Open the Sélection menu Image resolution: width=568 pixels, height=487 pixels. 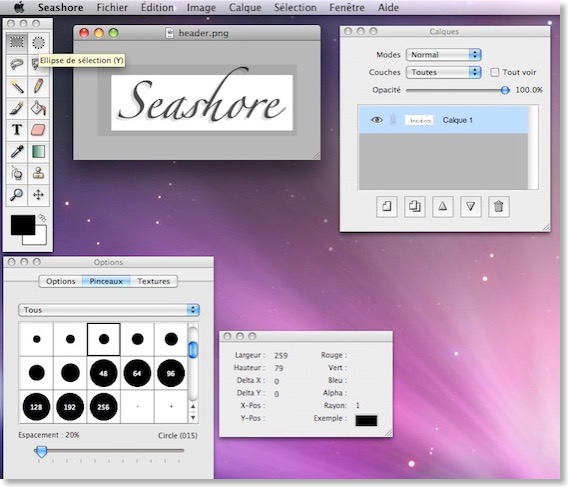(x=295, y=7)
